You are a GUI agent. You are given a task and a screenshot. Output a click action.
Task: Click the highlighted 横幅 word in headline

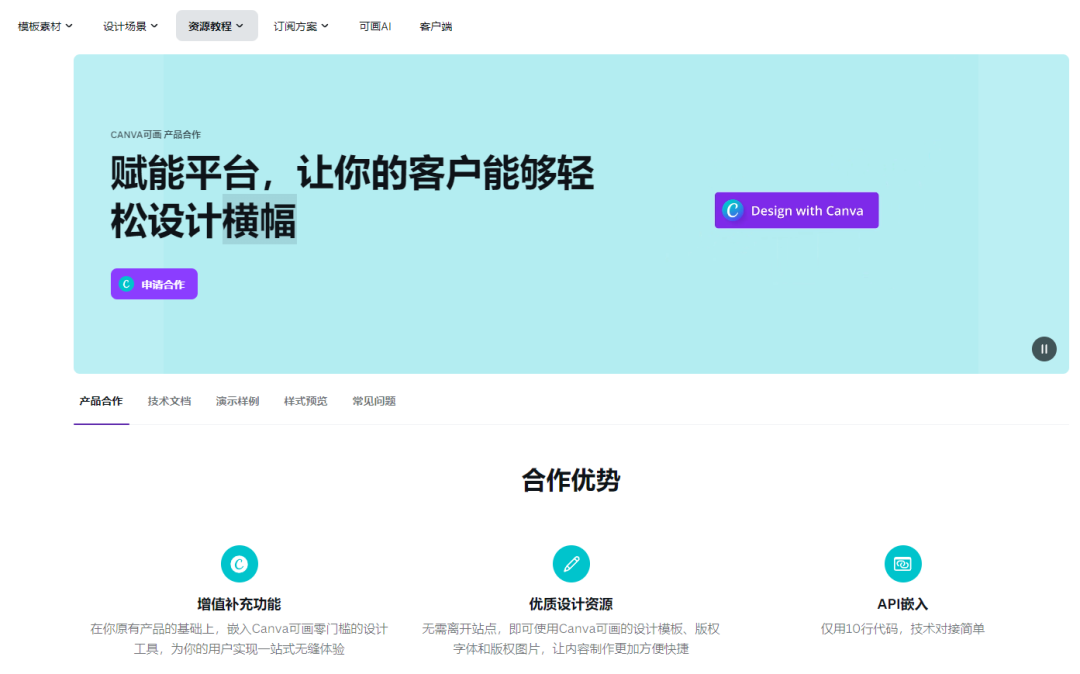point(259,220)
